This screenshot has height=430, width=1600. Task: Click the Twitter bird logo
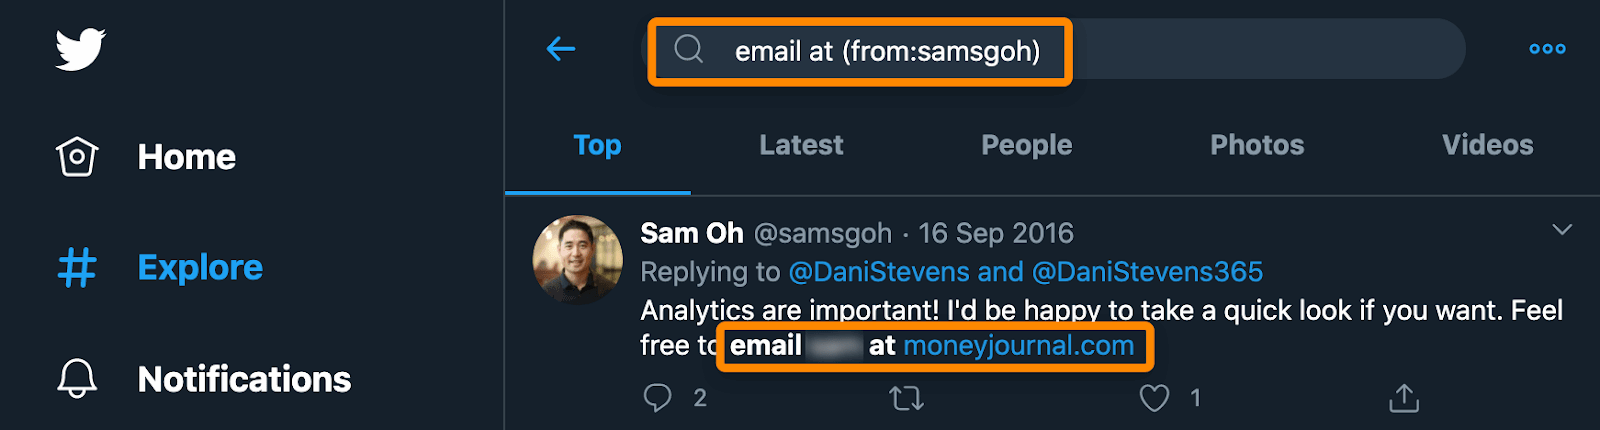[x=80, y=49]
